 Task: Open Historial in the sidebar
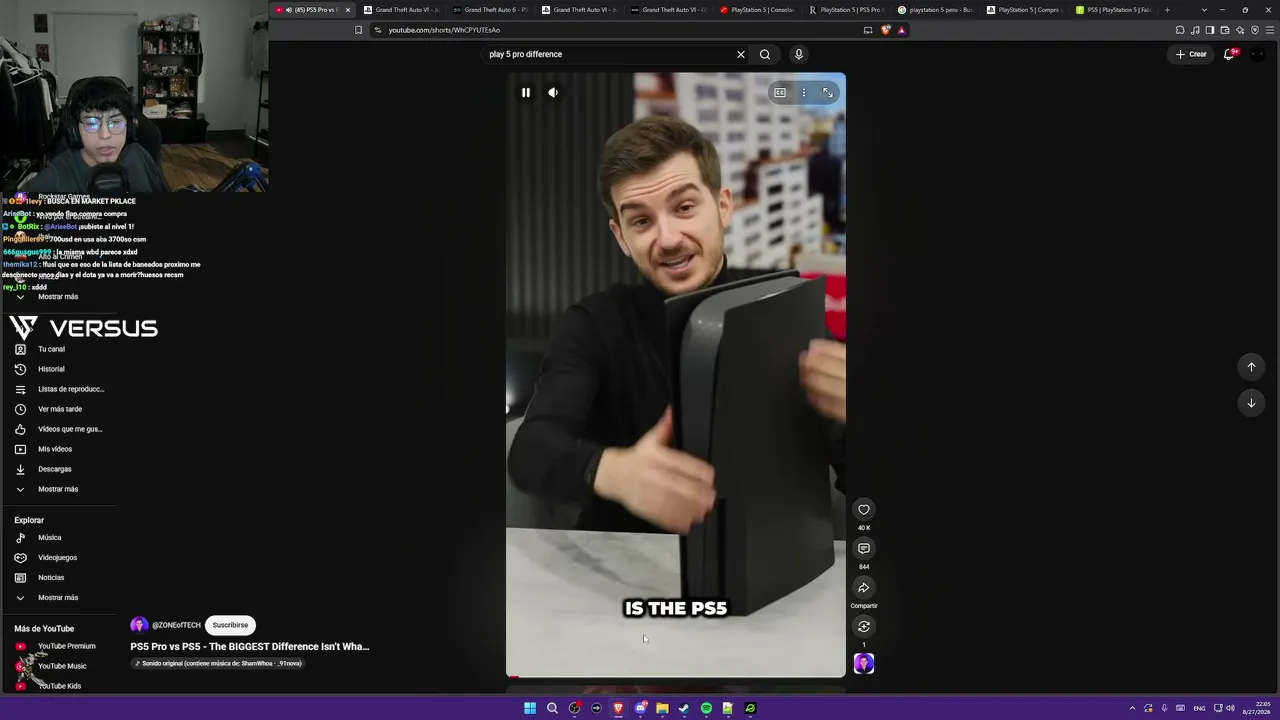(51, 369)
